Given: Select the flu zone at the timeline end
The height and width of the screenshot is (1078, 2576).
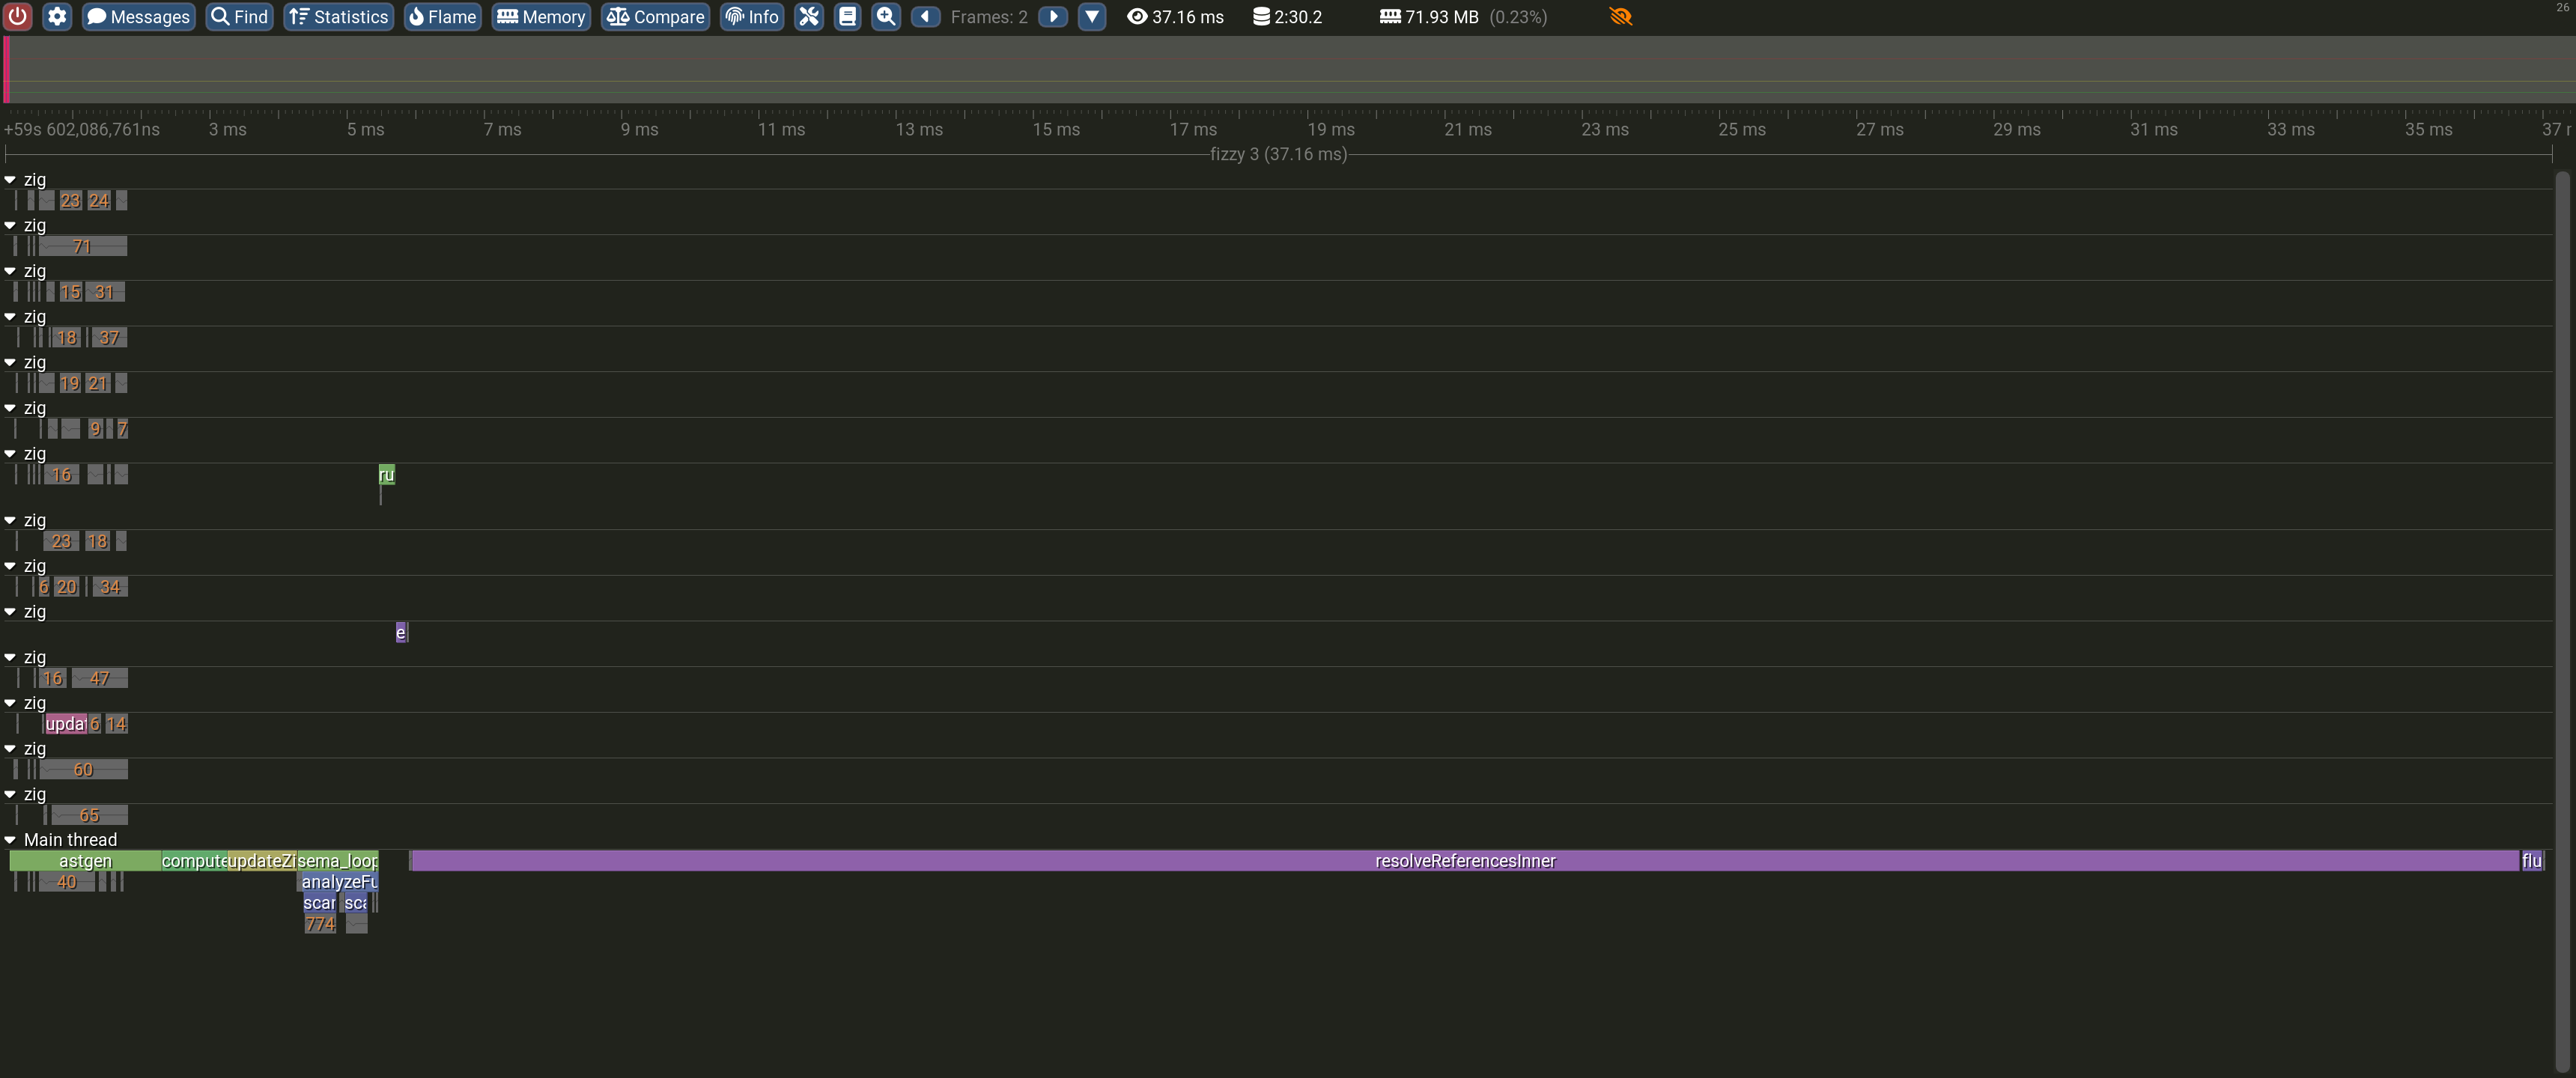Looking at the screenshot, I should [x=2531, y=861].
